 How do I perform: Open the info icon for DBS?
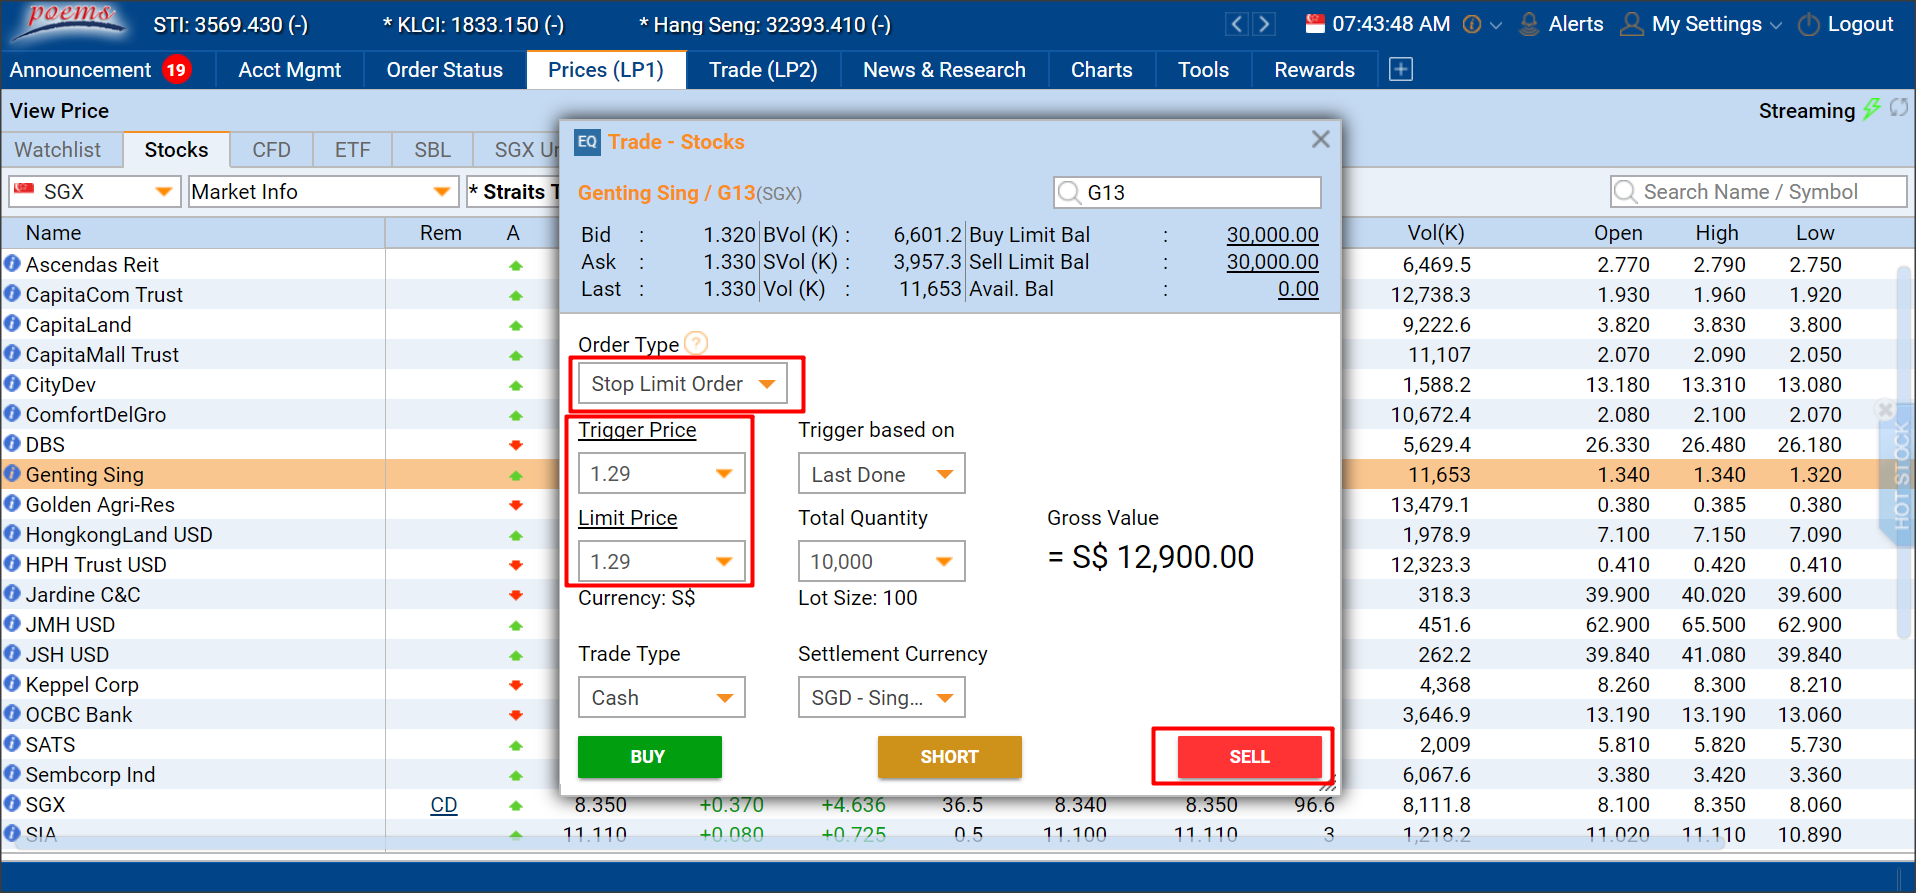pos(12,444)
